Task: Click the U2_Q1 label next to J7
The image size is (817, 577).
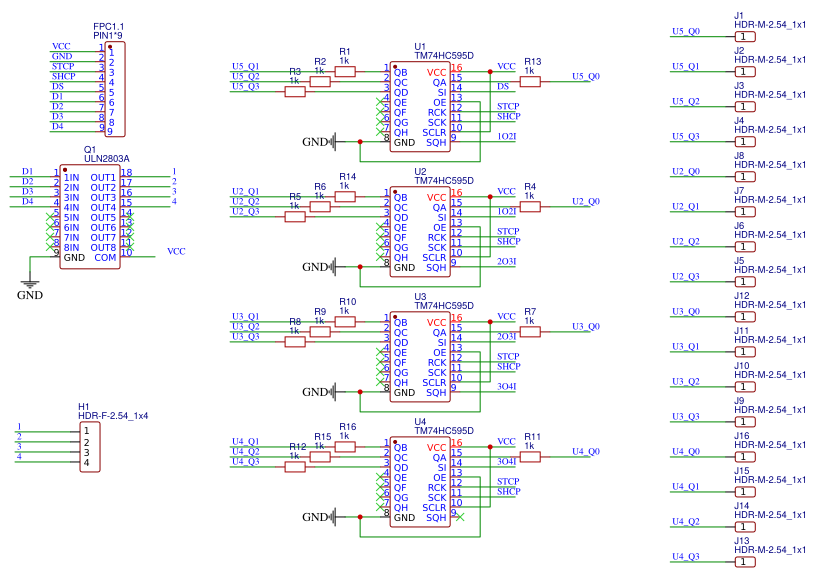Action: tap(686, 207)
